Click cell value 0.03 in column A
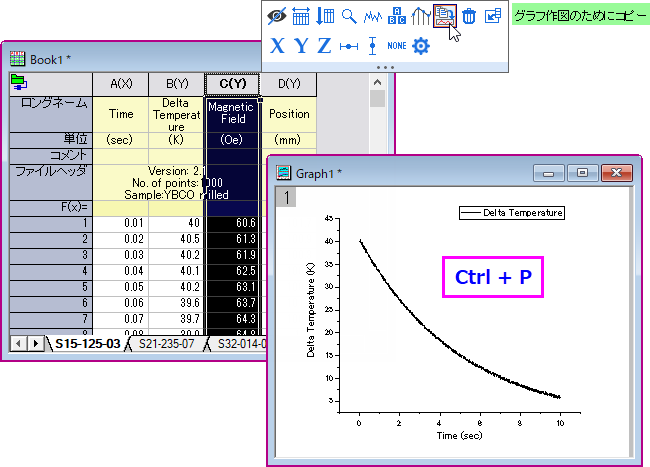The width and height of the screenshot is (650, 467). click(x=121, y=256)
